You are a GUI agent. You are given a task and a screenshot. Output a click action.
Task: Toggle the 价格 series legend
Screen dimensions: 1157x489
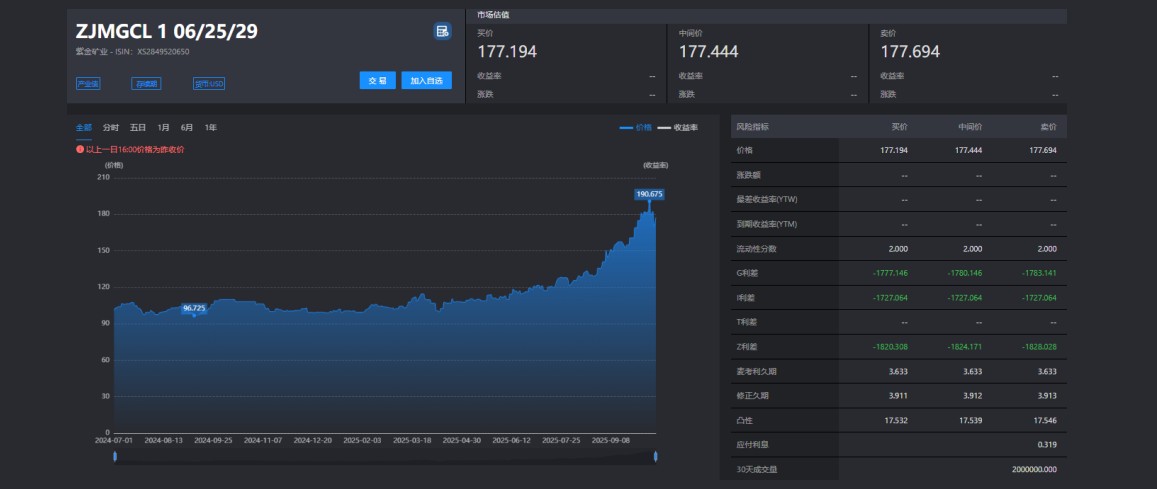click(635, 128)
